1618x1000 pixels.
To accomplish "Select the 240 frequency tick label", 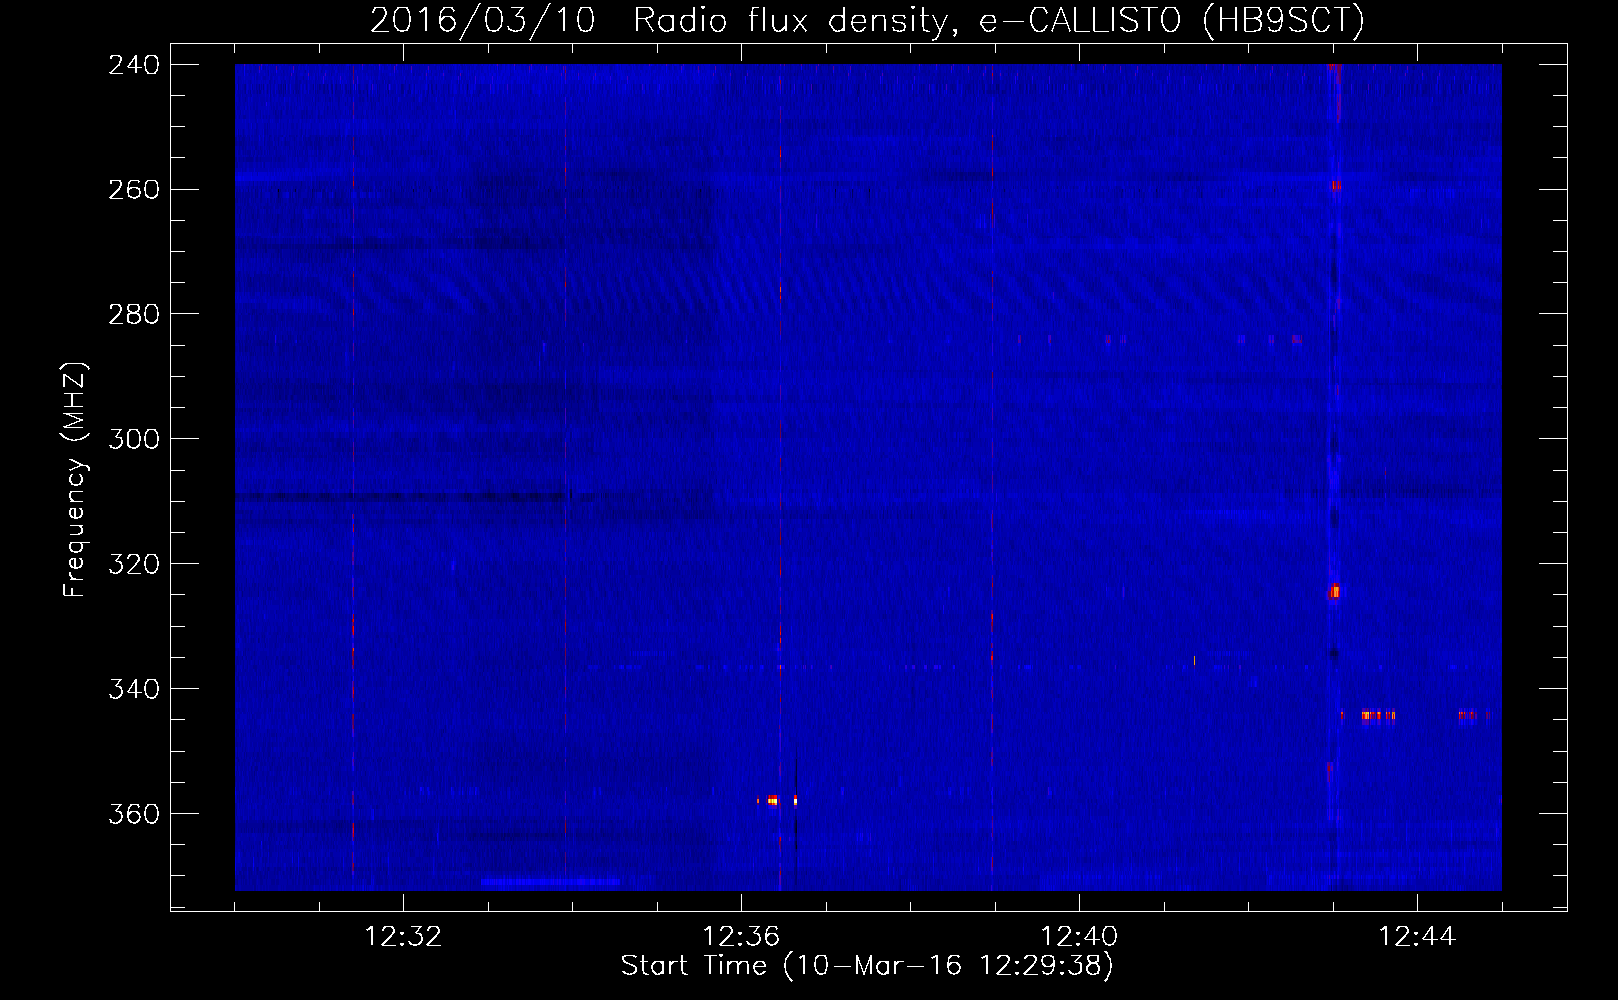I will click(x=134, y=65).
